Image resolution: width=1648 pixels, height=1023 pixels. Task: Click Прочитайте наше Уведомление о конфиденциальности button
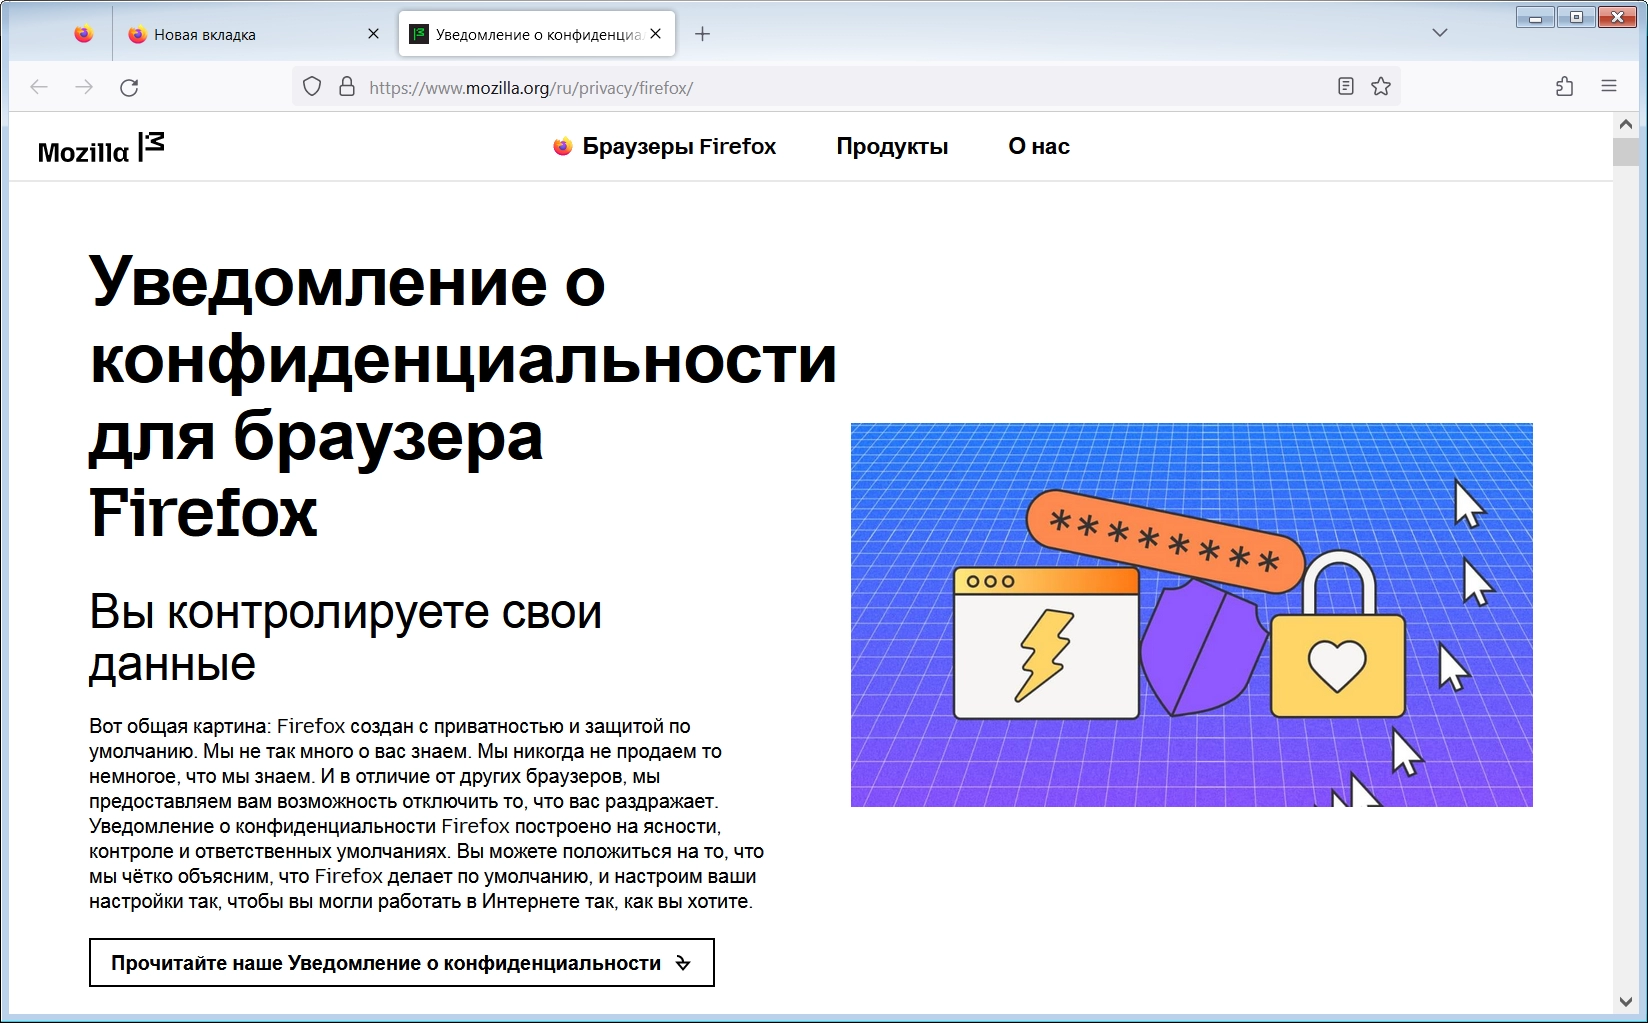click(x=402, y=962)
